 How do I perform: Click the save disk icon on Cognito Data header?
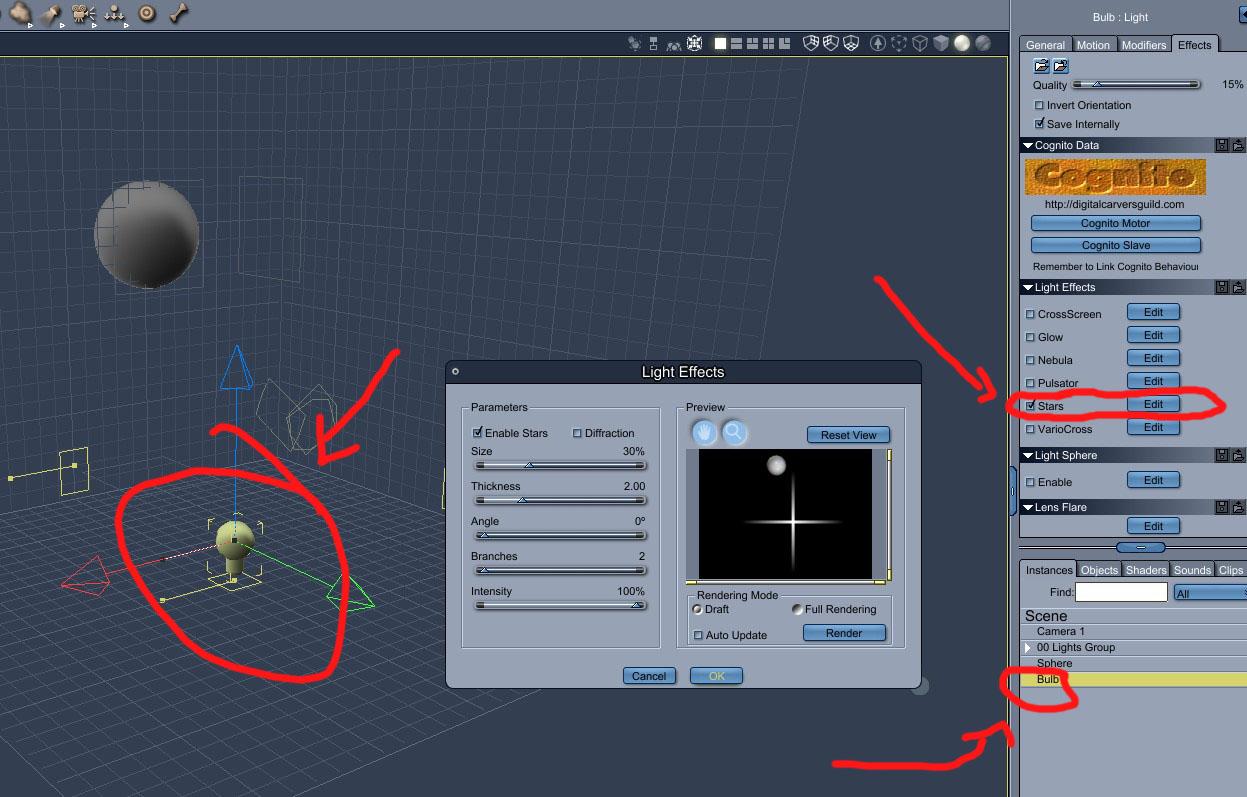1222,145
